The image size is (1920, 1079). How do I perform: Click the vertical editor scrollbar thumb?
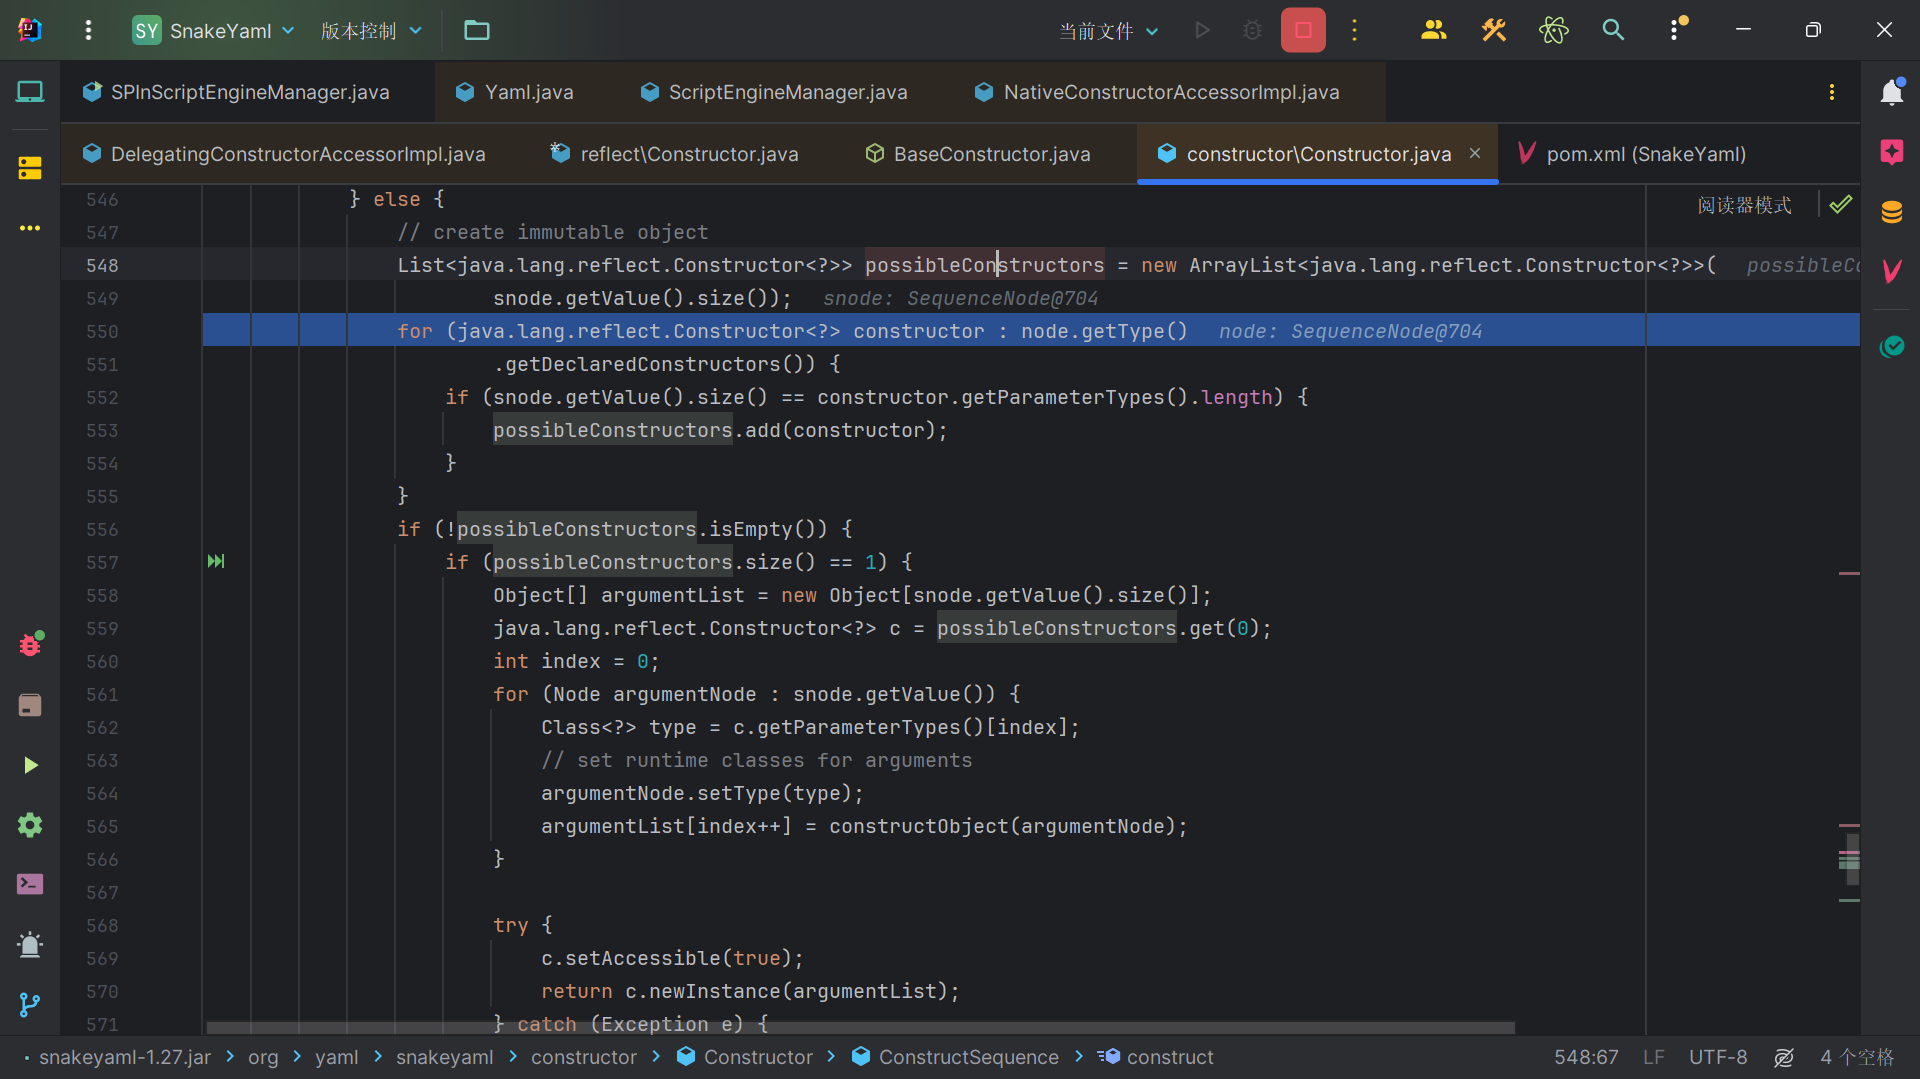pyautogui.click(x=1852, y=860)
